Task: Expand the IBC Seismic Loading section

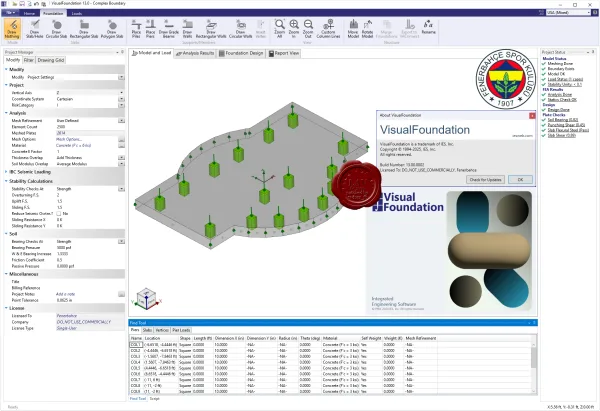Action: [6, 172]
